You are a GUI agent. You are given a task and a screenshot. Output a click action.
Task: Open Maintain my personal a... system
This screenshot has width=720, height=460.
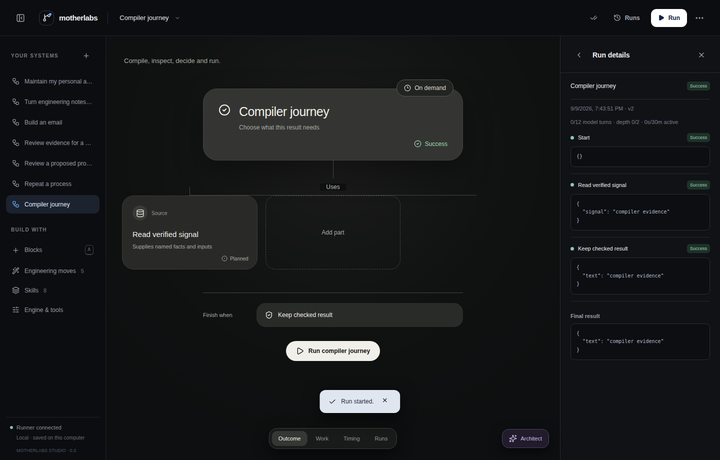[53, 81]
